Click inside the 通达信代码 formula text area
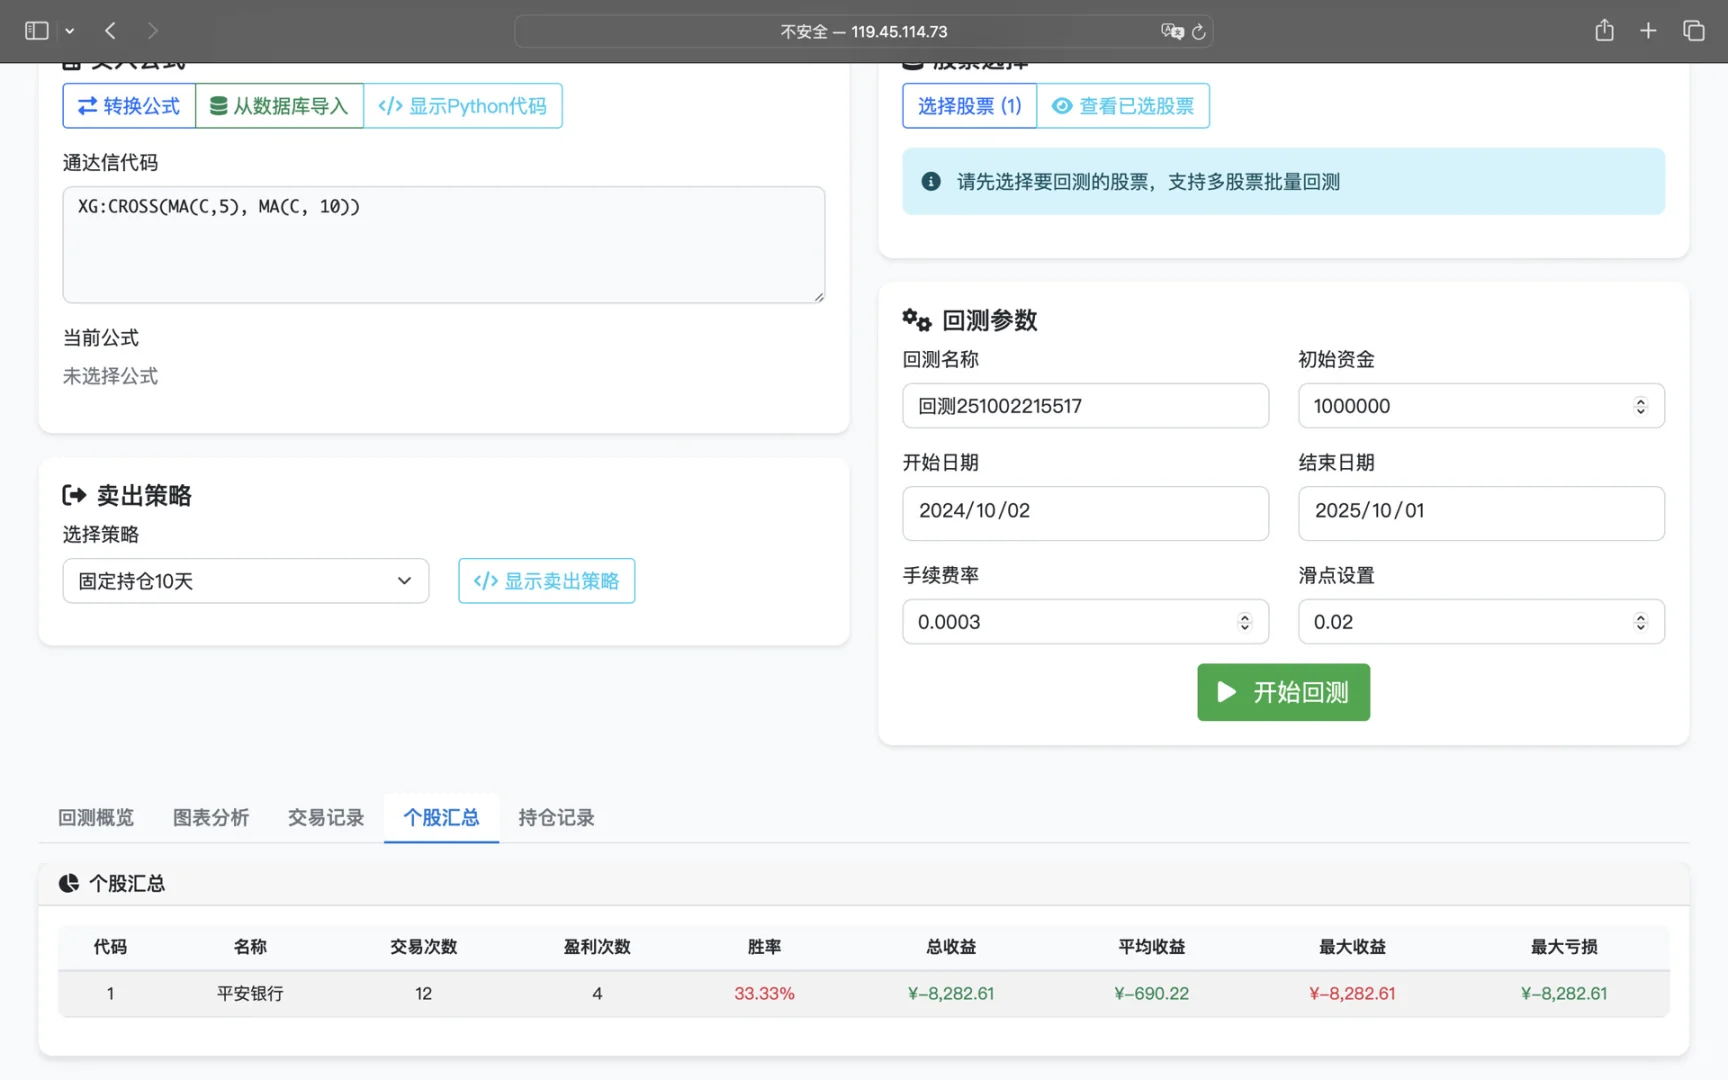The image size is (1728, 1080). coord(443,244)
